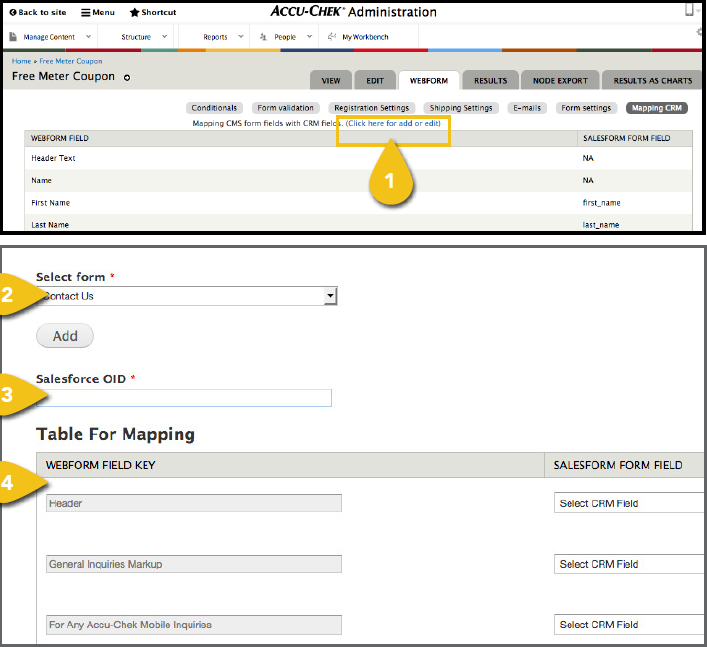Viewport: 707px width, 647px height.
Task: Switch to the EDIT tab
Action: pyautogui.click(x=375, y=81)
